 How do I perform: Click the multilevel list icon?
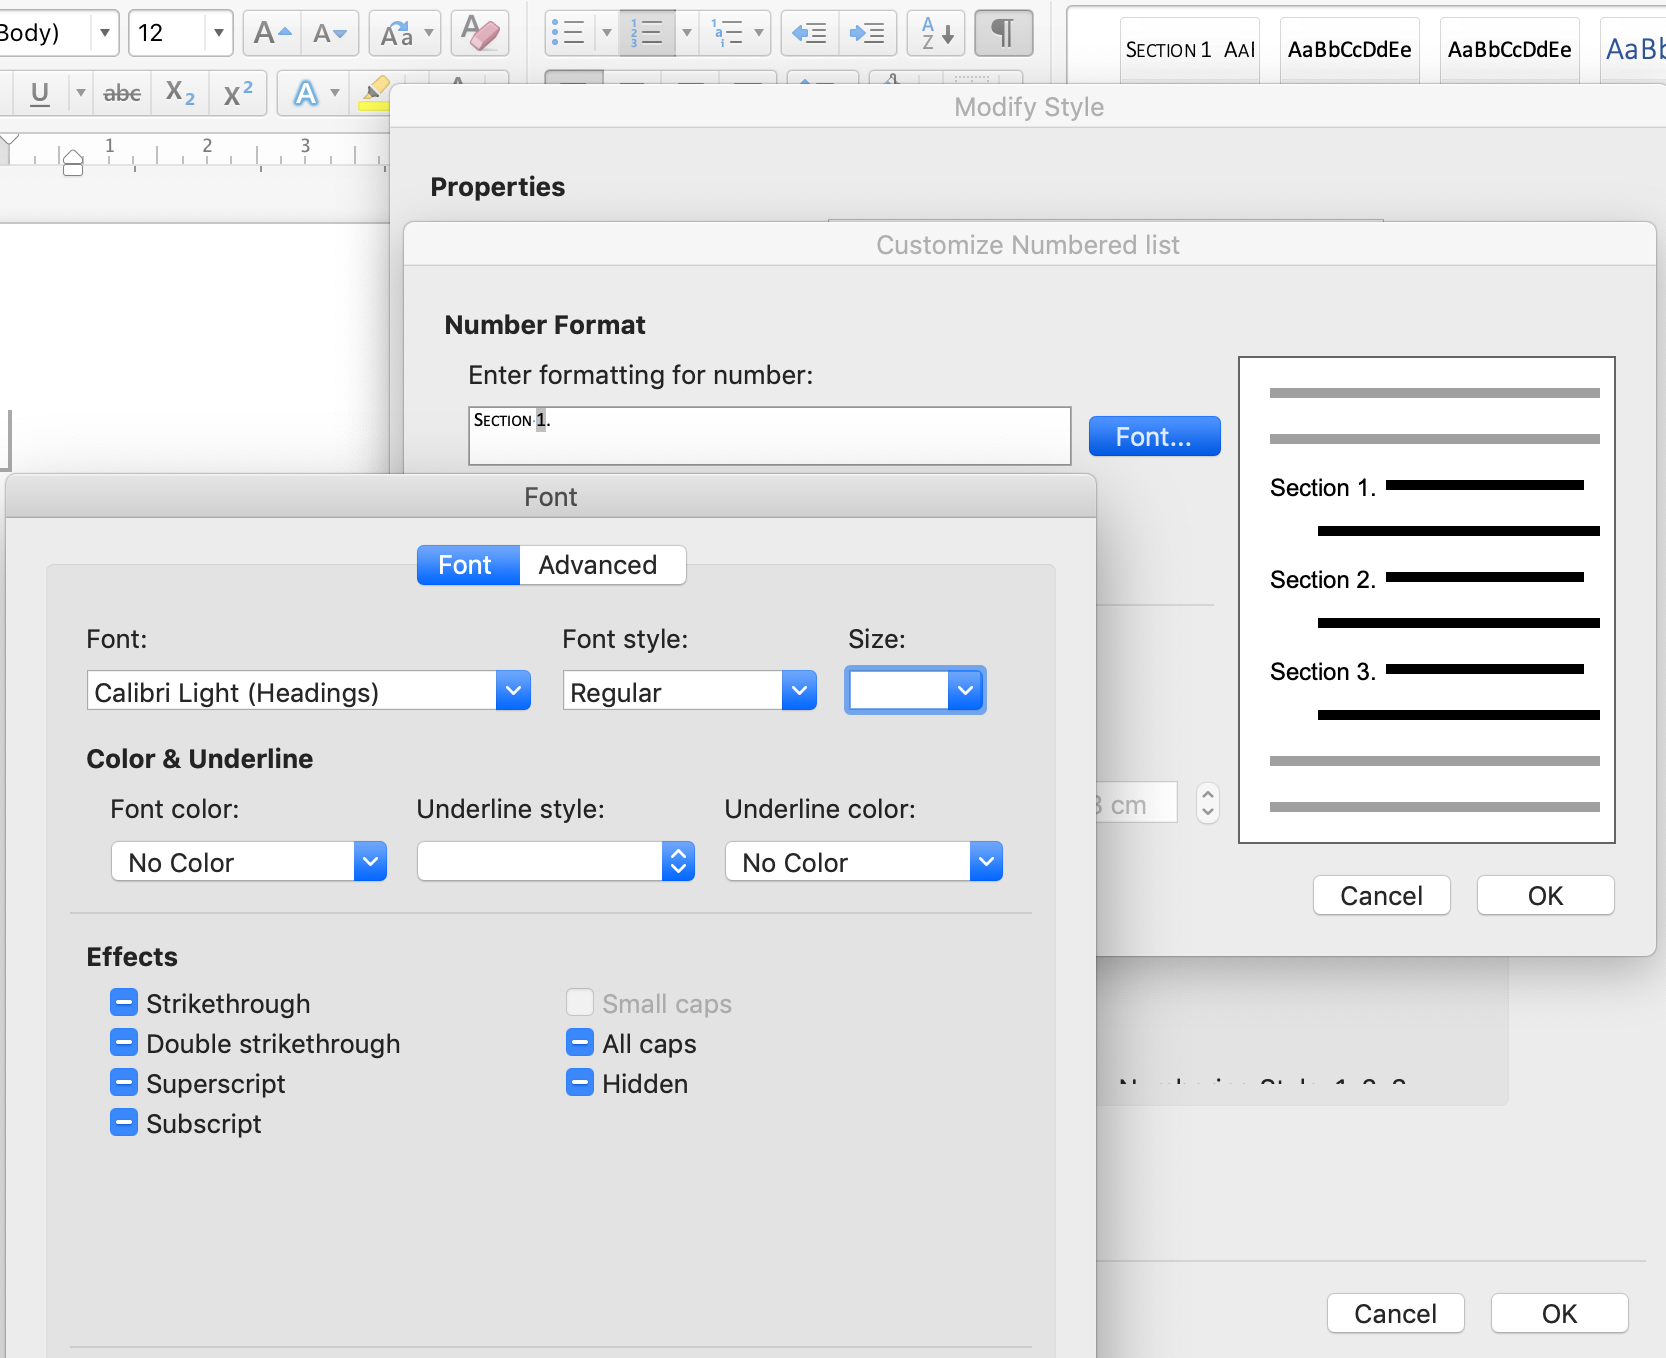(x=727, y=33)
